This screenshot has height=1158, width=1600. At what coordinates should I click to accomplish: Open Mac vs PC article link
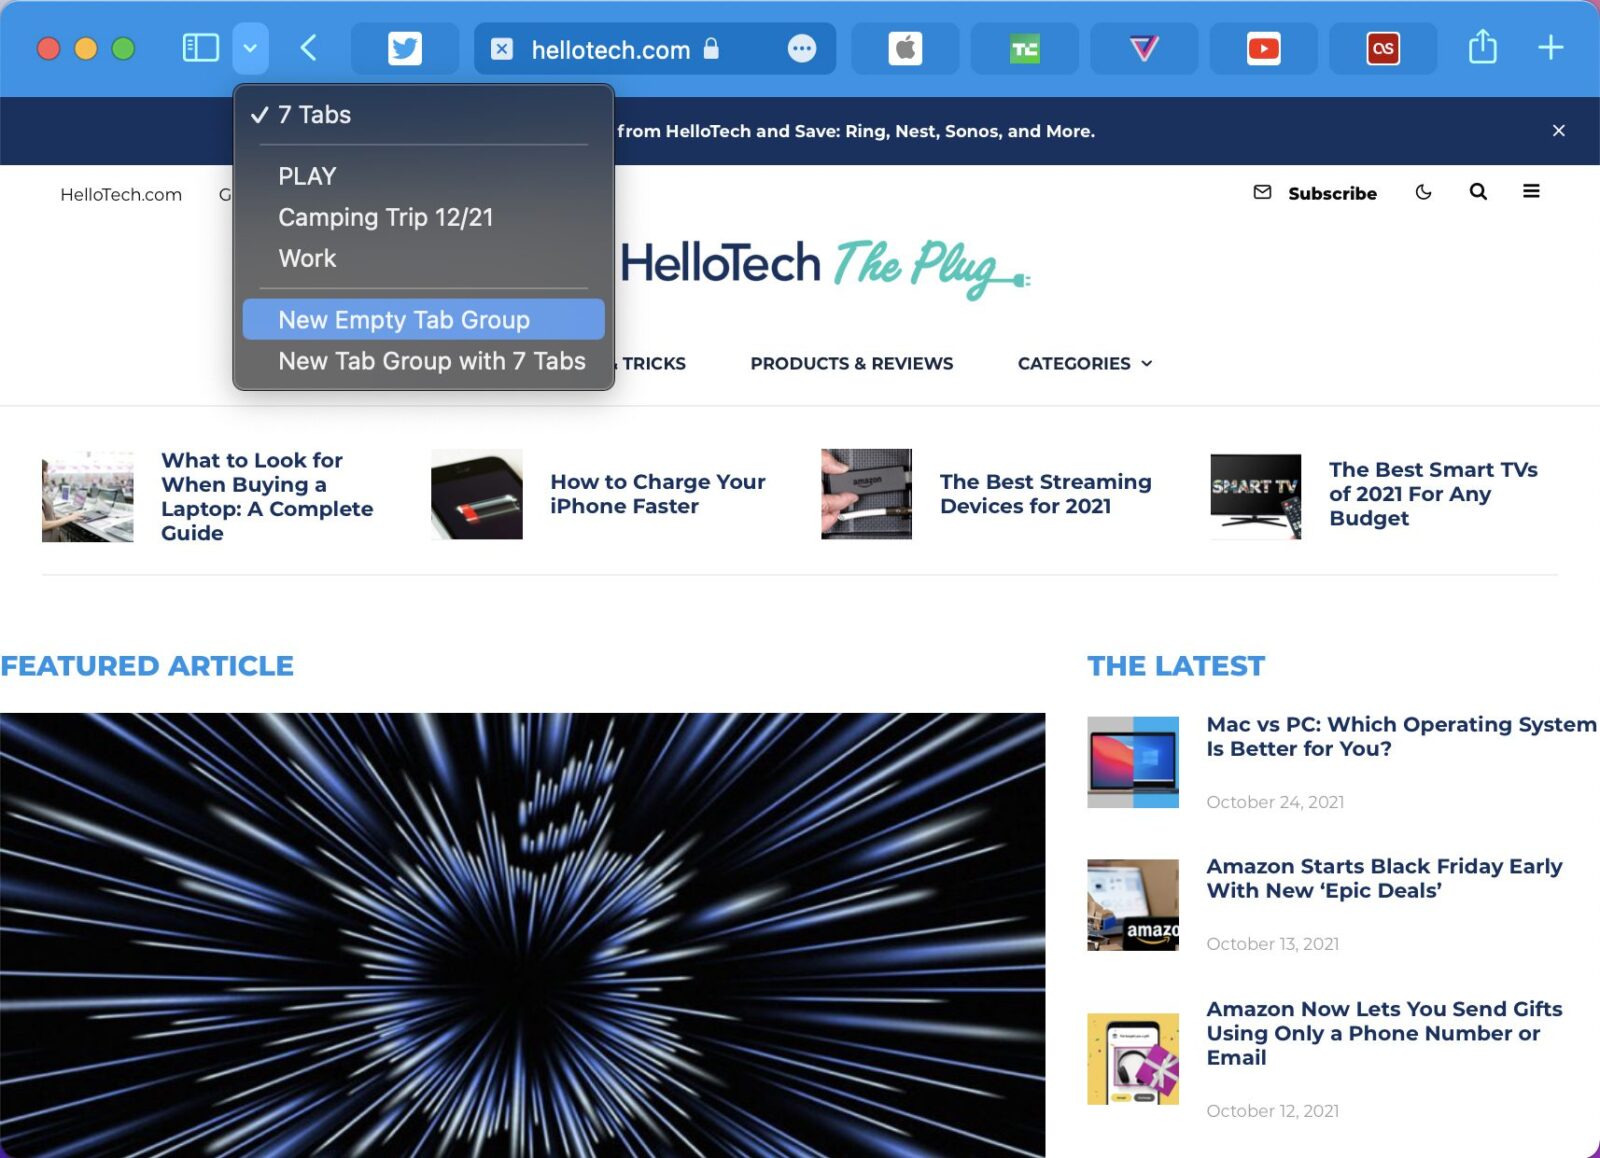1400,736
